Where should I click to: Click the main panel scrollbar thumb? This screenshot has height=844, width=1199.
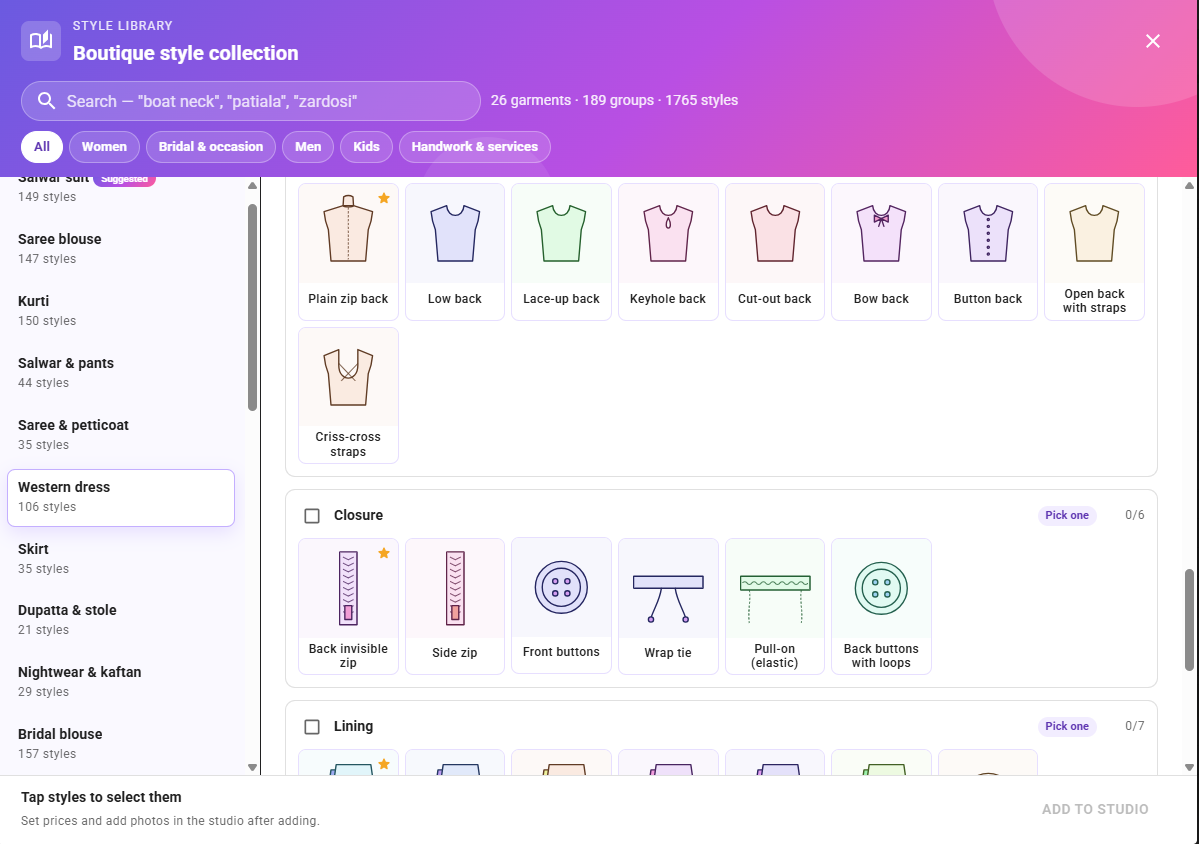(x=1189, y=620)
